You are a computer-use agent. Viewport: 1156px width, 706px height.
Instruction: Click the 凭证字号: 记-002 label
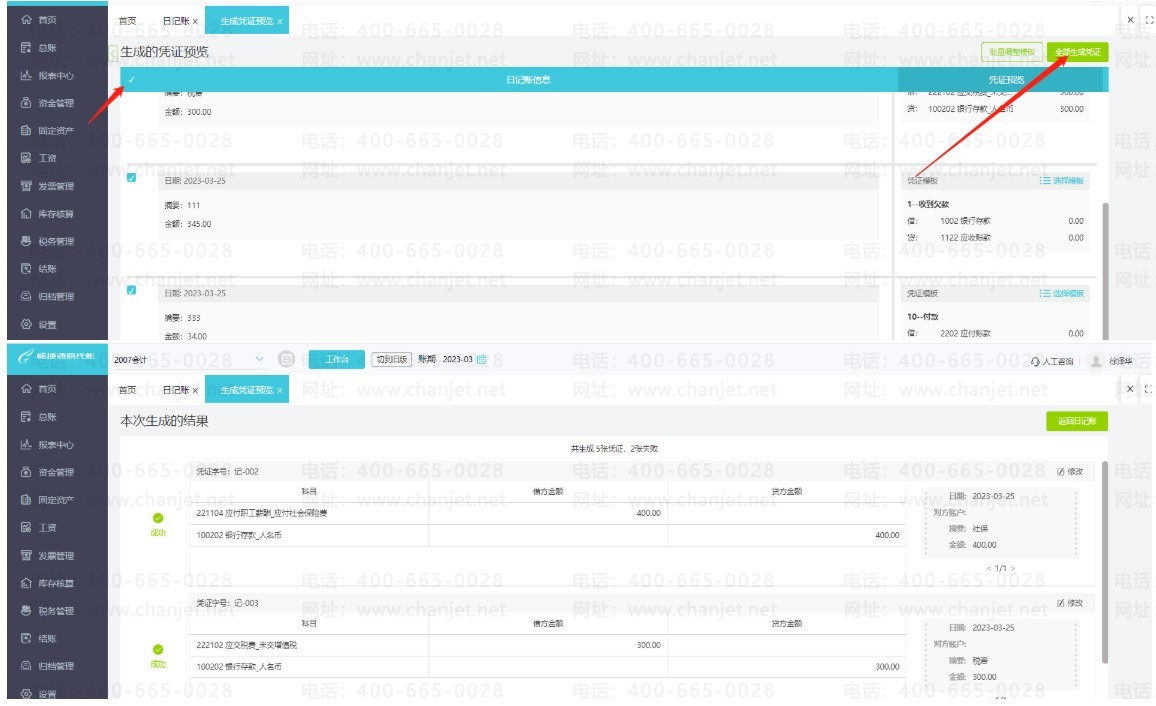pos(227,472)
